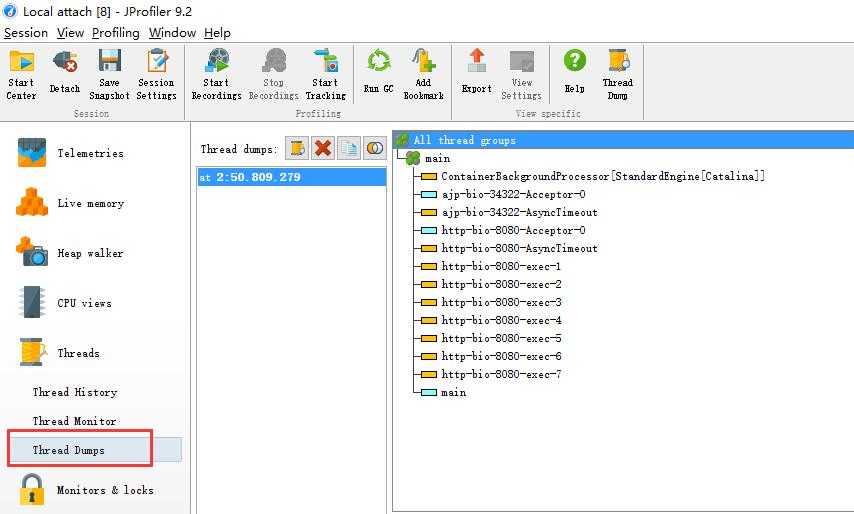Select ajp-bio-34322-Acceptor-0 thread
This screenshot has width=854, height=514.
click(x=503, y=194)
